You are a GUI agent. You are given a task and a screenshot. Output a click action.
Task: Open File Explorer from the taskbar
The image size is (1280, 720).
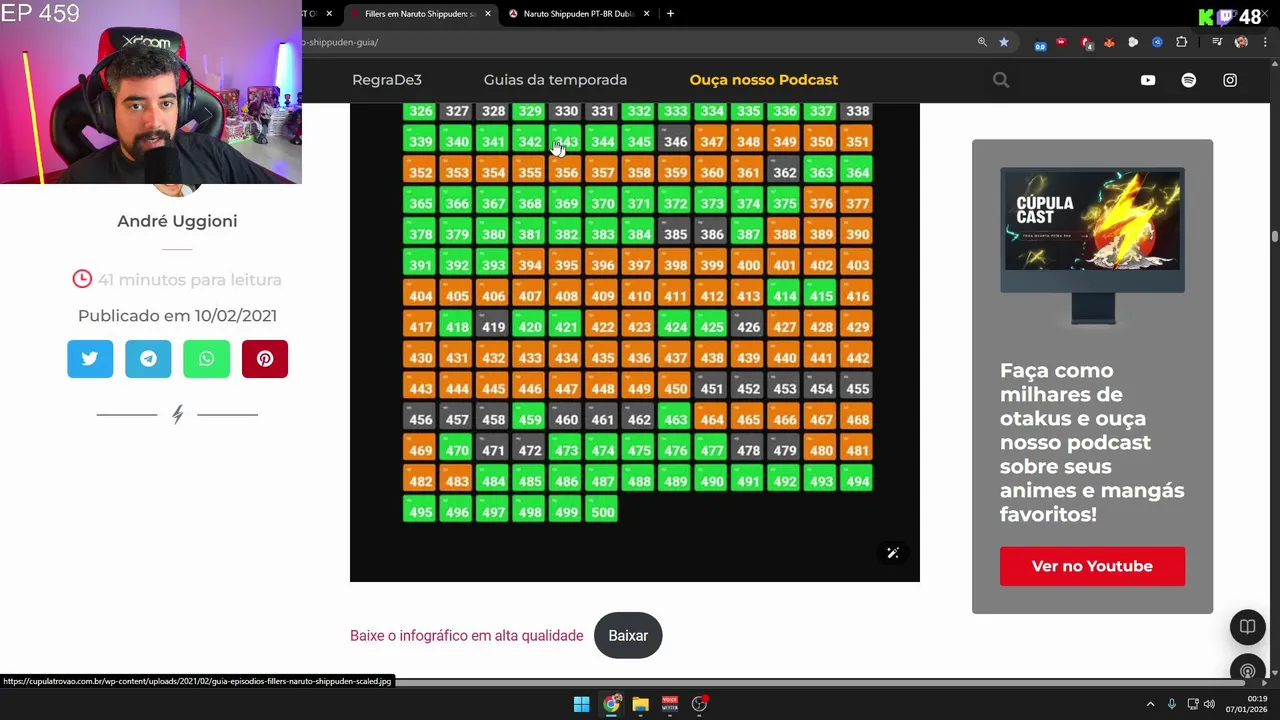point(640,704)
